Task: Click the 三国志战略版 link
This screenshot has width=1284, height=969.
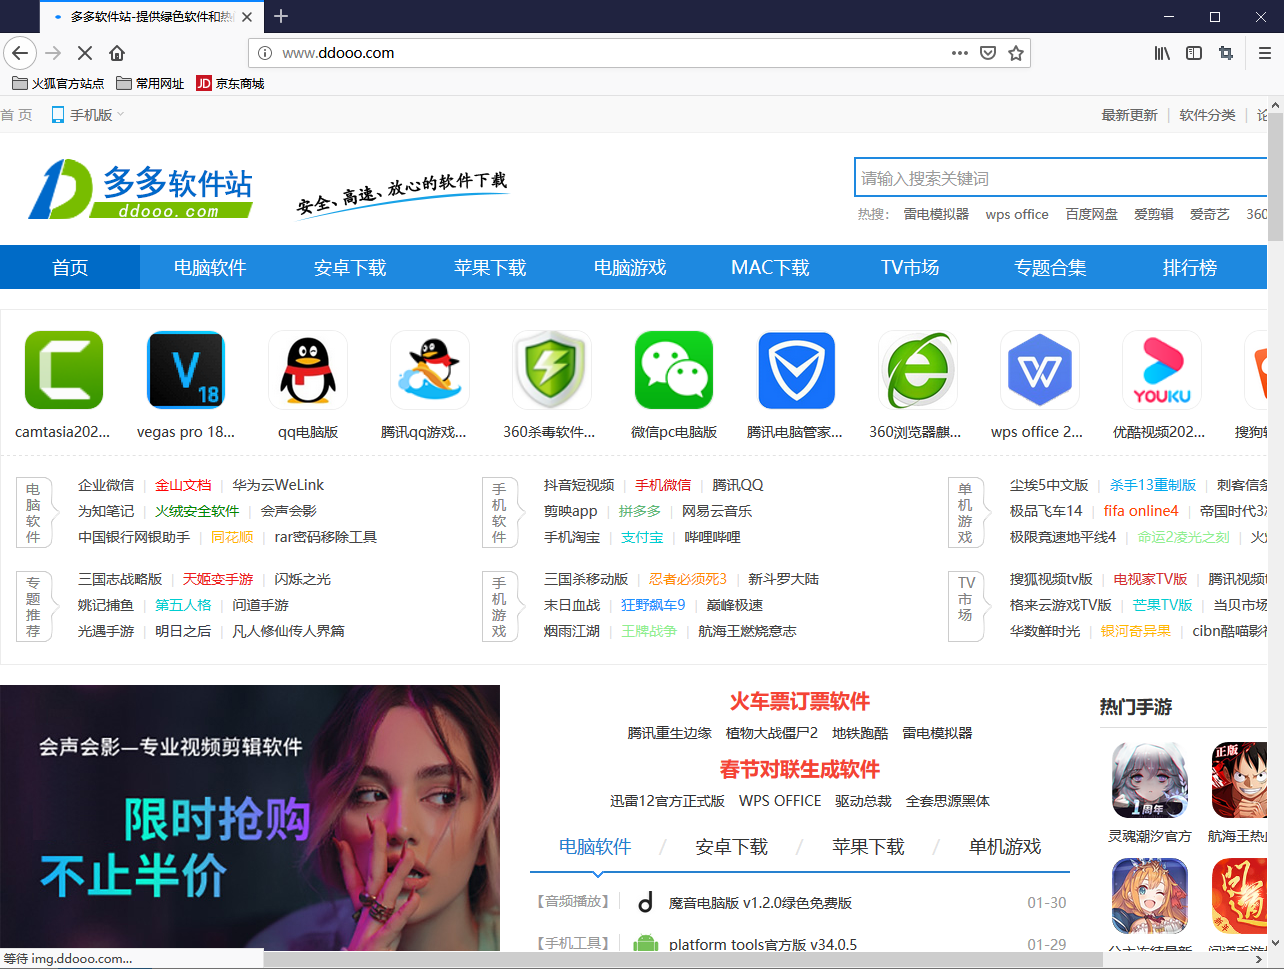Action: [x=120, y=579]
